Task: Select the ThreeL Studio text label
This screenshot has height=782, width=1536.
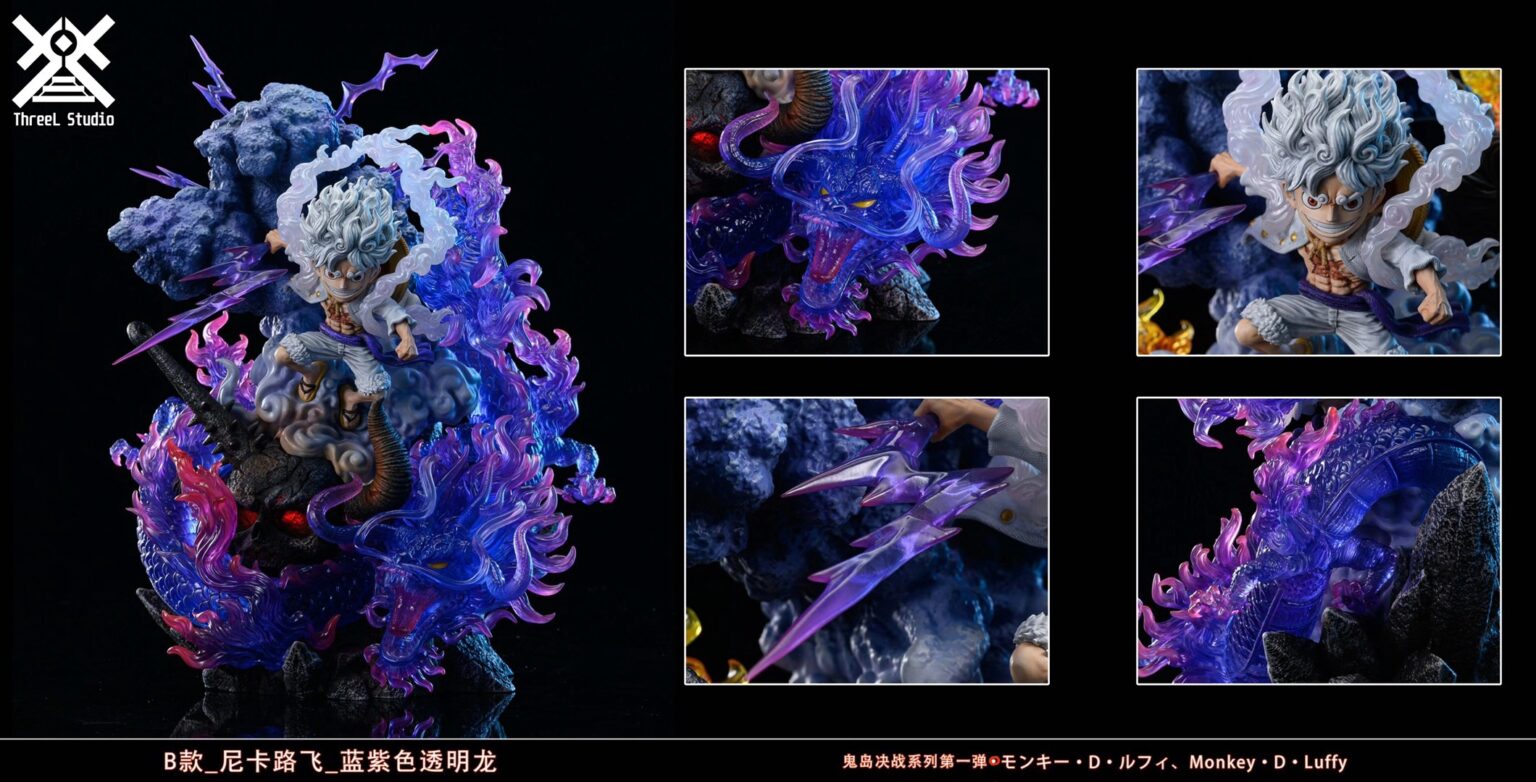Action: click(x=65, y=117)
